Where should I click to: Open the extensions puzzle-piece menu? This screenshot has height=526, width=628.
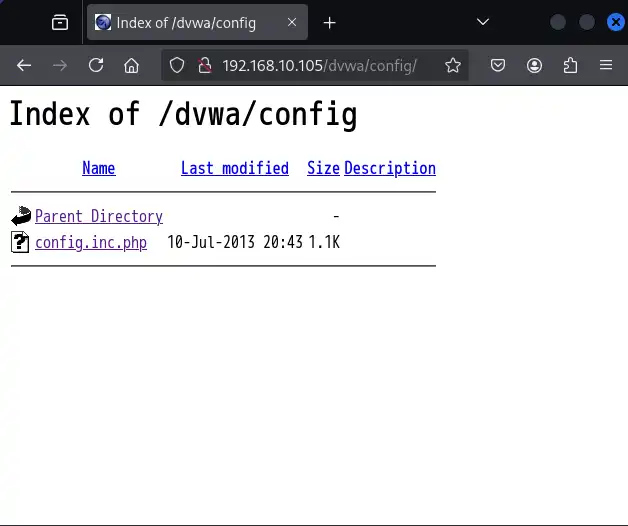point(570,65)
